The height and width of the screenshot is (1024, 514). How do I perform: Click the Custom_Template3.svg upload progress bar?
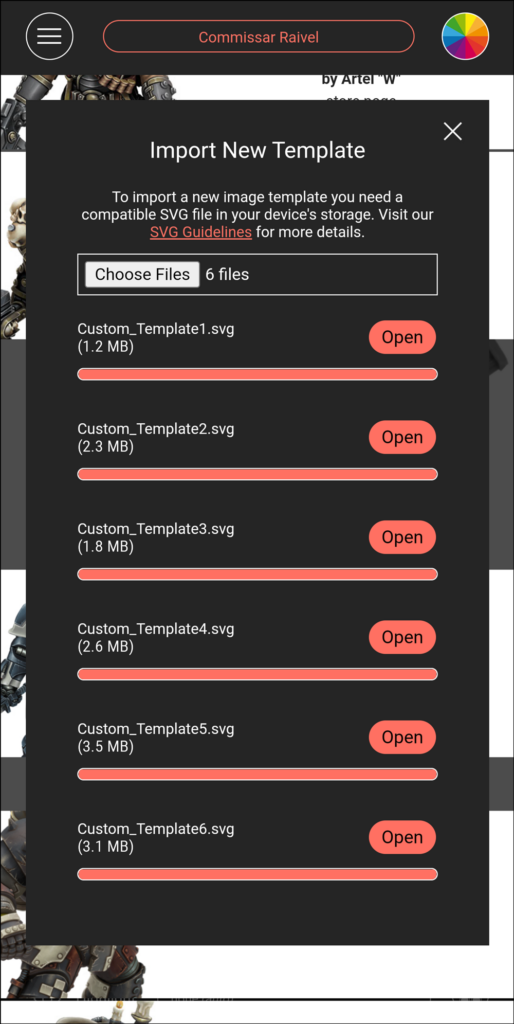[257, 574]
